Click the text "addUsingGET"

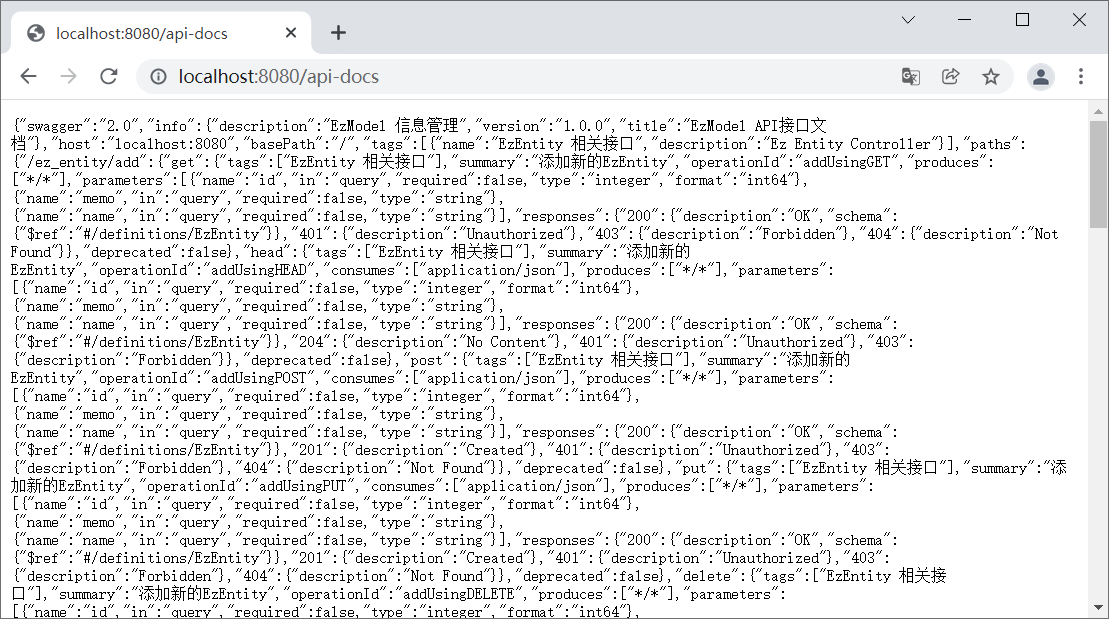[x=846, y=162]
